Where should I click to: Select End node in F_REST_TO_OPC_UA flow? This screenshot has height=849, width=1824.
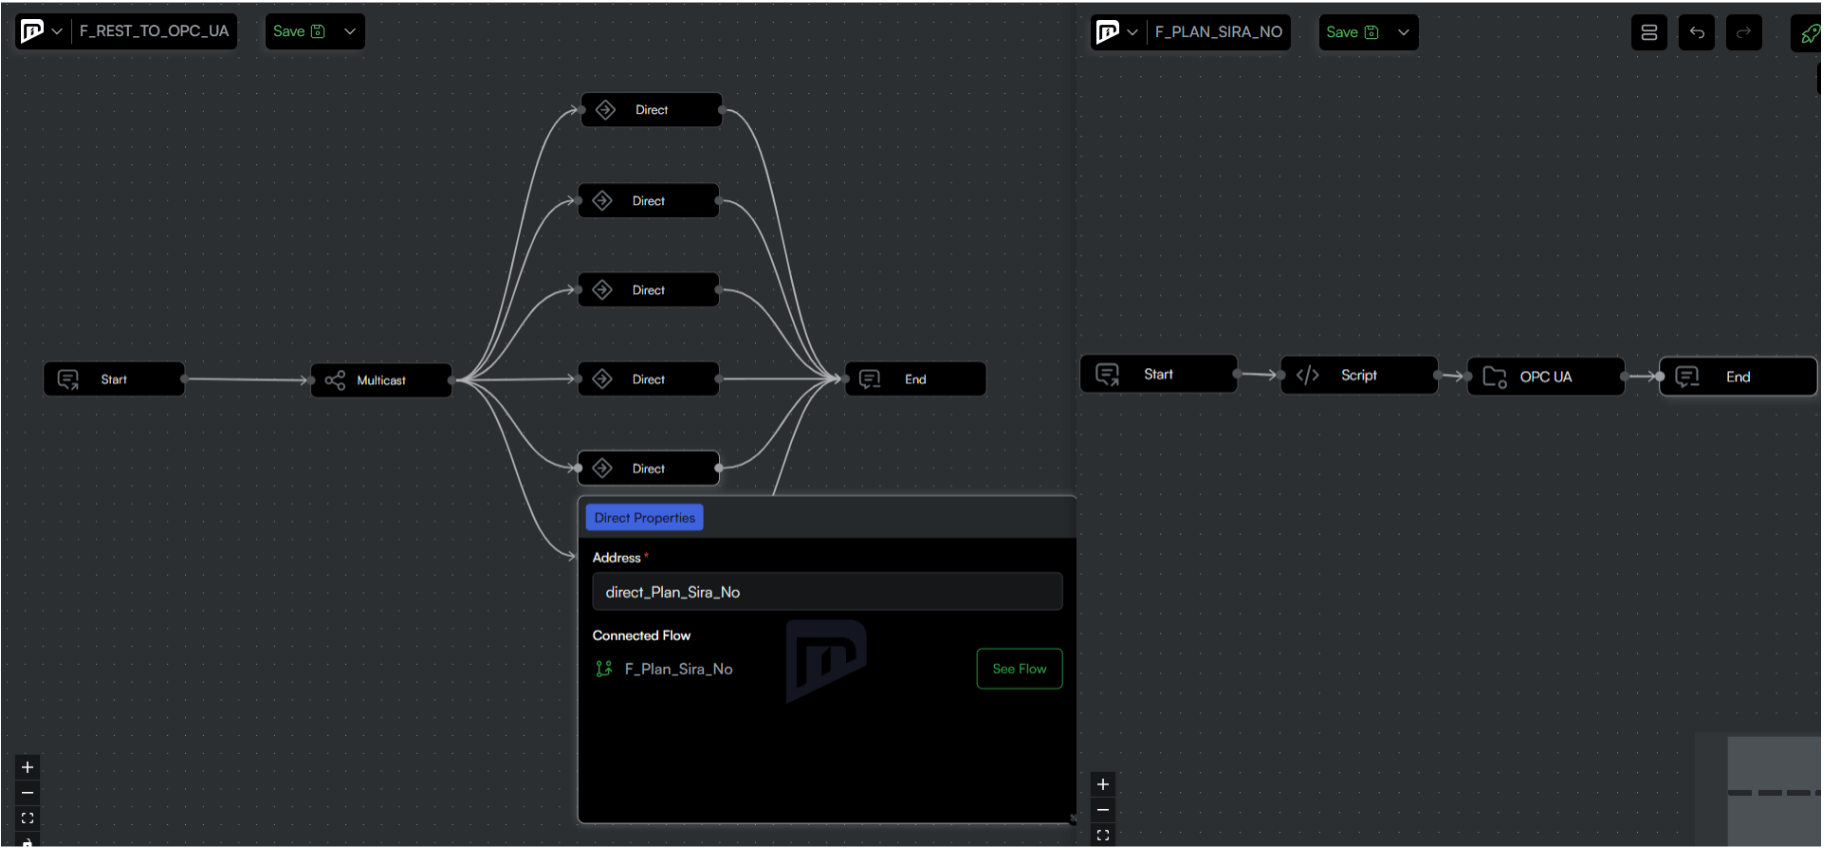point(916,379)
